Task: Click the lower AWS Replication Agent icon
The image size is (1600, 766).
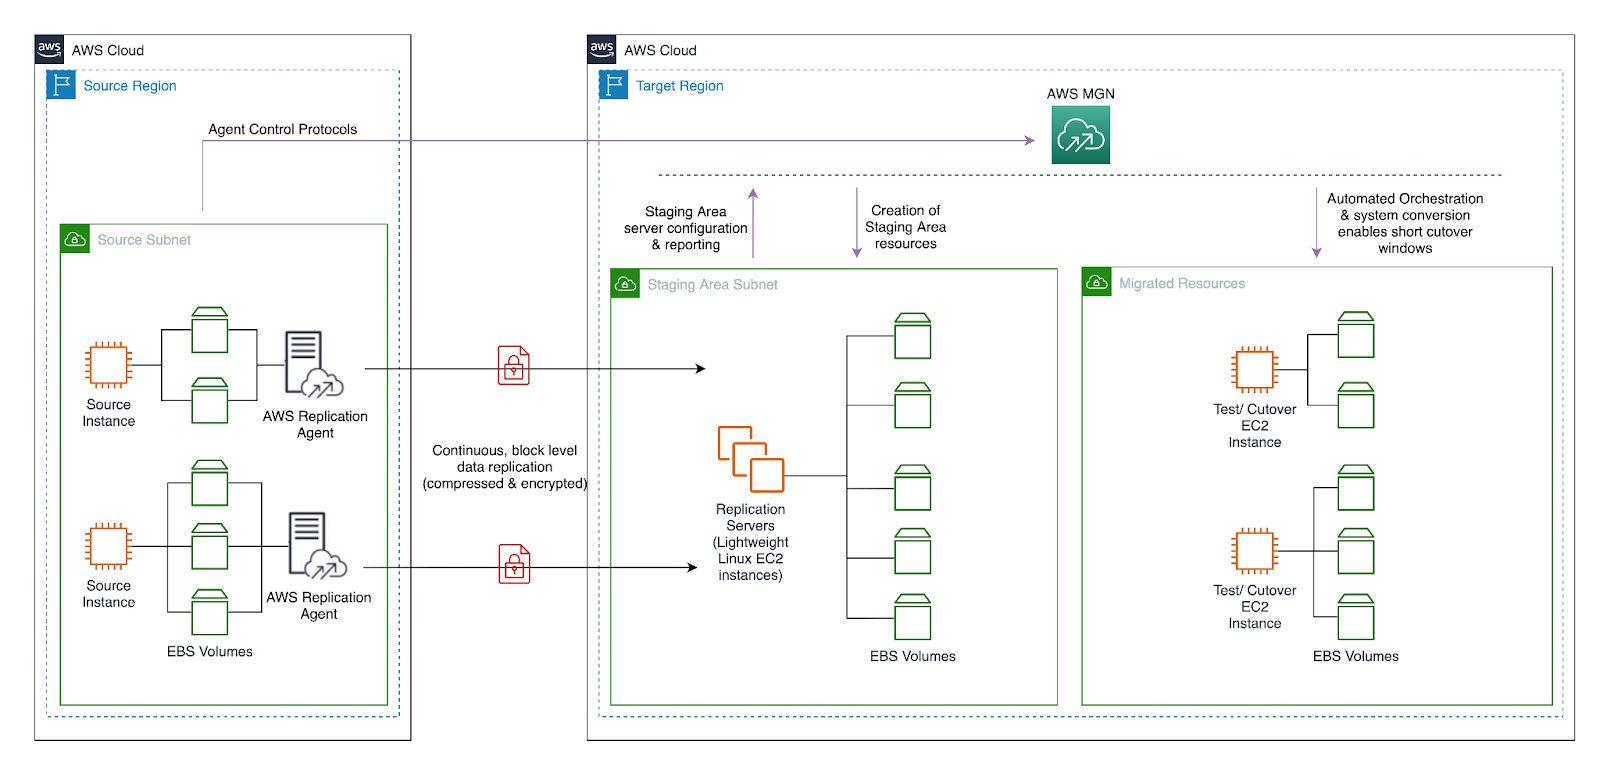Action: tap(318, 546)
